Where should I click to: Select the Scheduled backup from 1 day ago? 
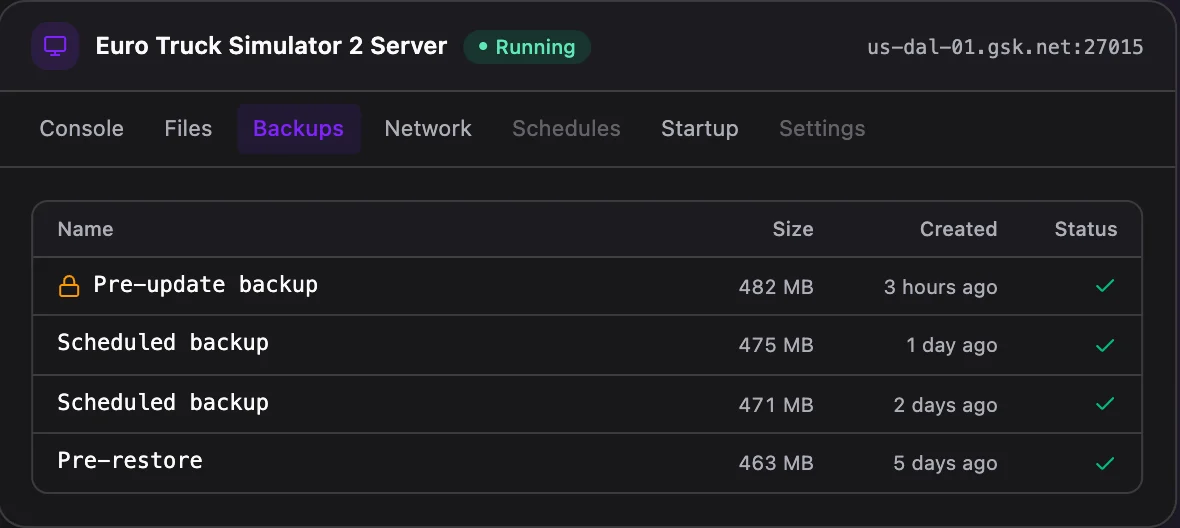163,343
